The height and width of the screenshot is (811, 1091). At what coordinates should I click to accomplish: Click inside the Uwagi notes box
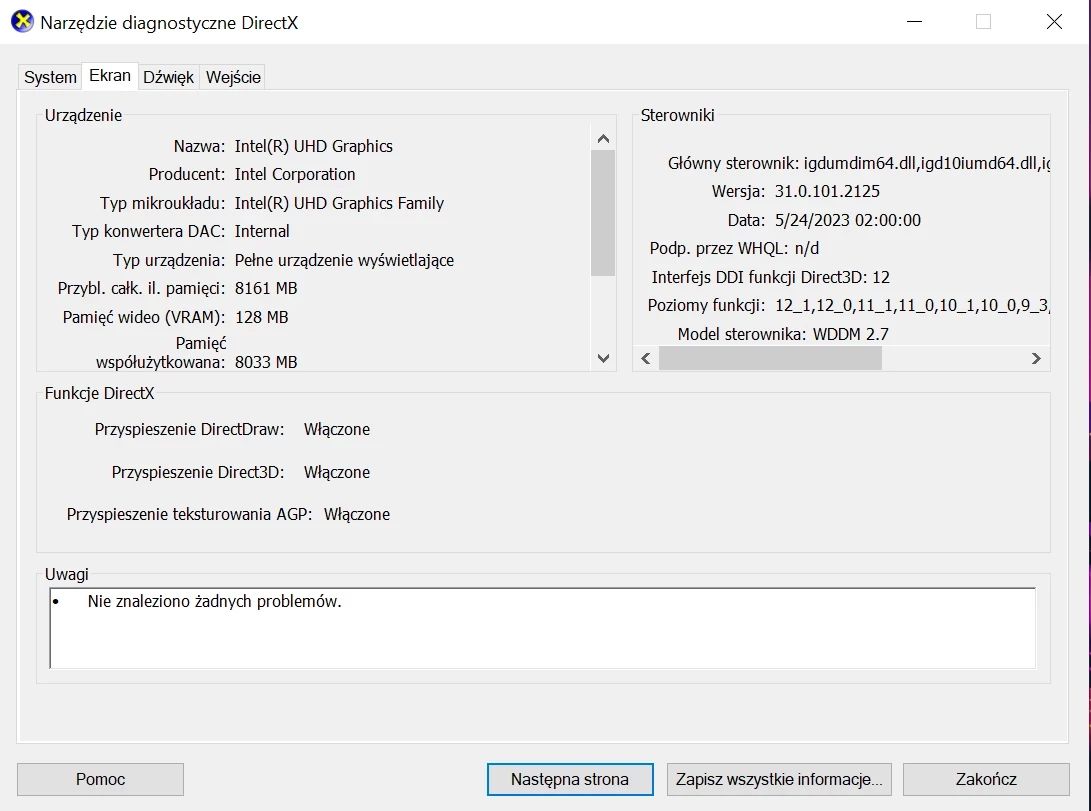point(543,627)
